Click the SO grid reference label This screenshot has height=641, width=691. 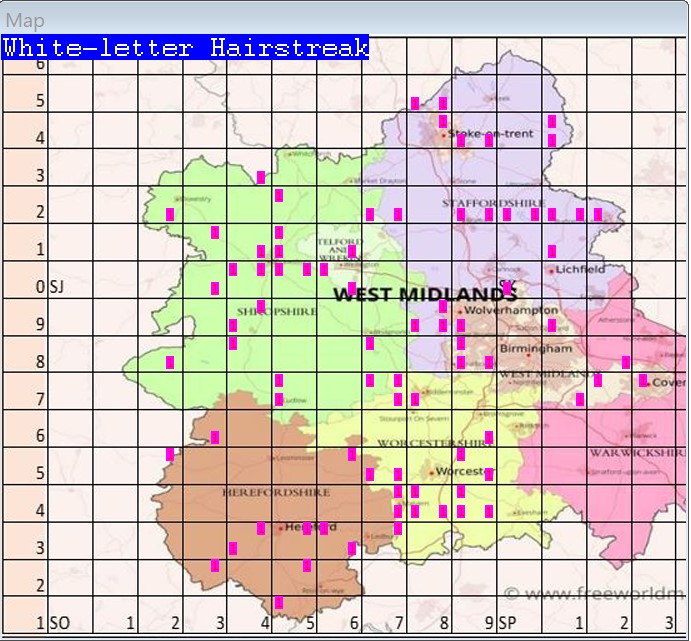click(x=59, y=623)
